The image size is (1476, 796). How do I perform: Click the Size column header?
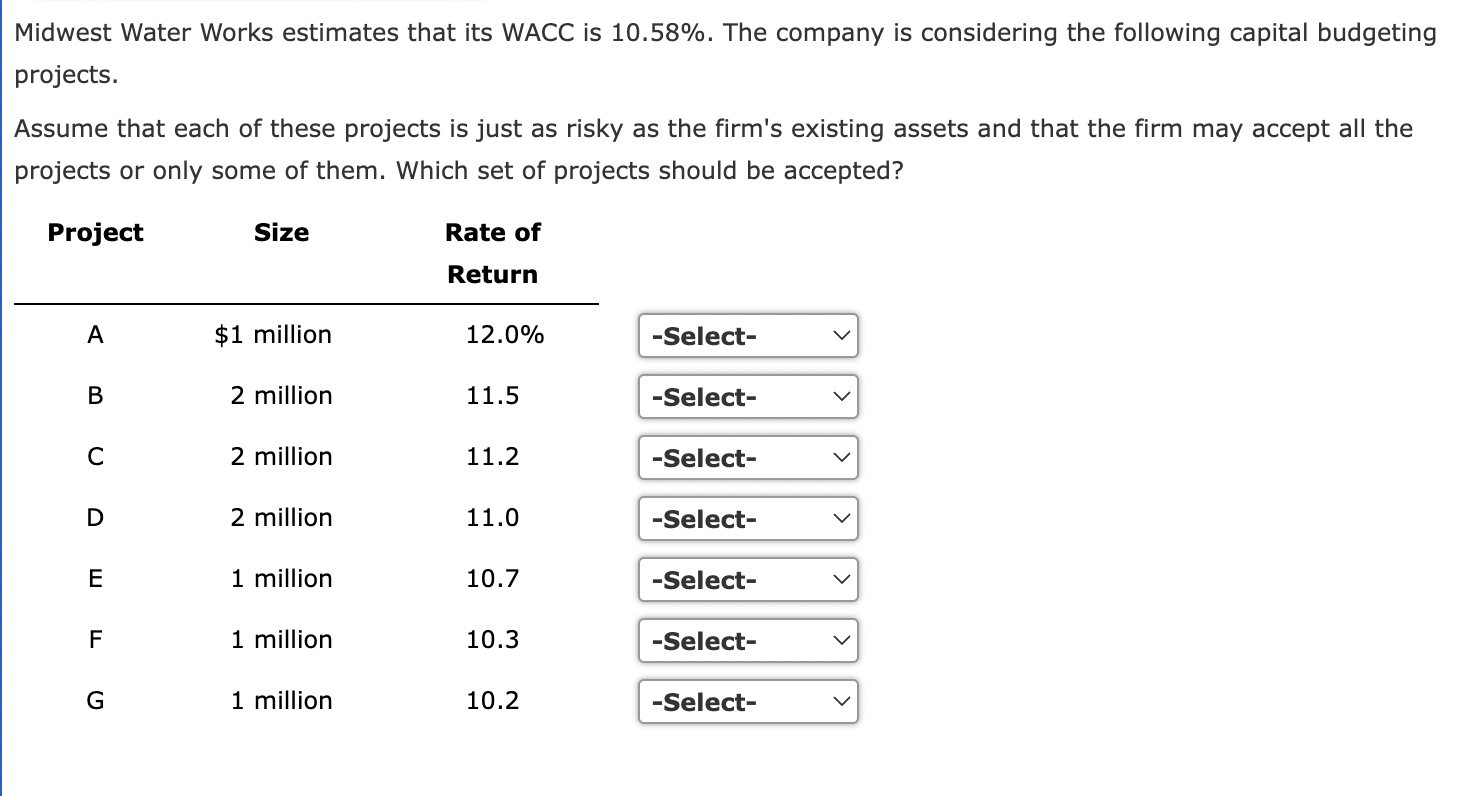[x=281, y=232]
